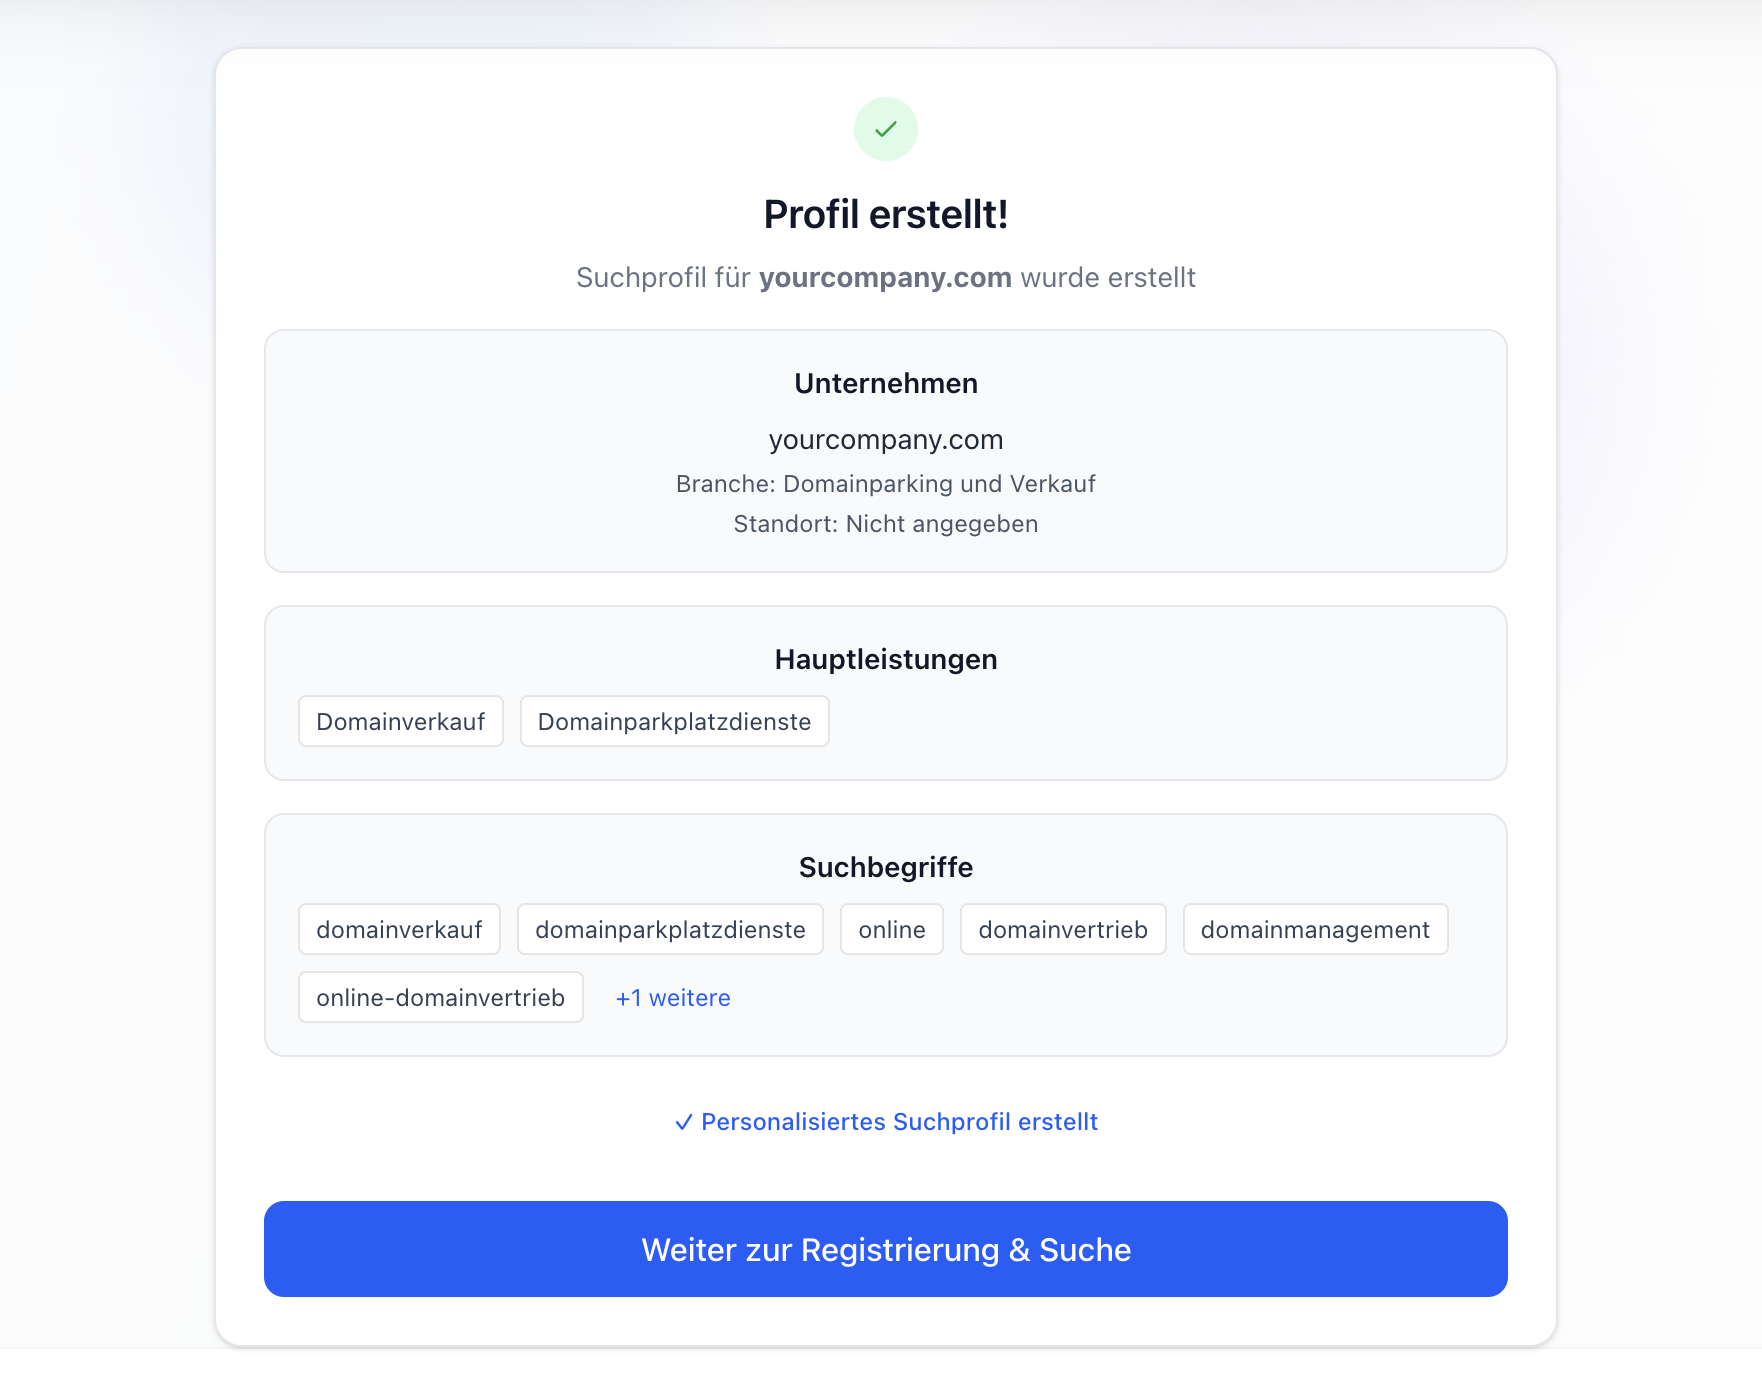
Task: Click the blue checkmark beside Personalisiertes Suchprofil
Action: tap(684, 1122)
